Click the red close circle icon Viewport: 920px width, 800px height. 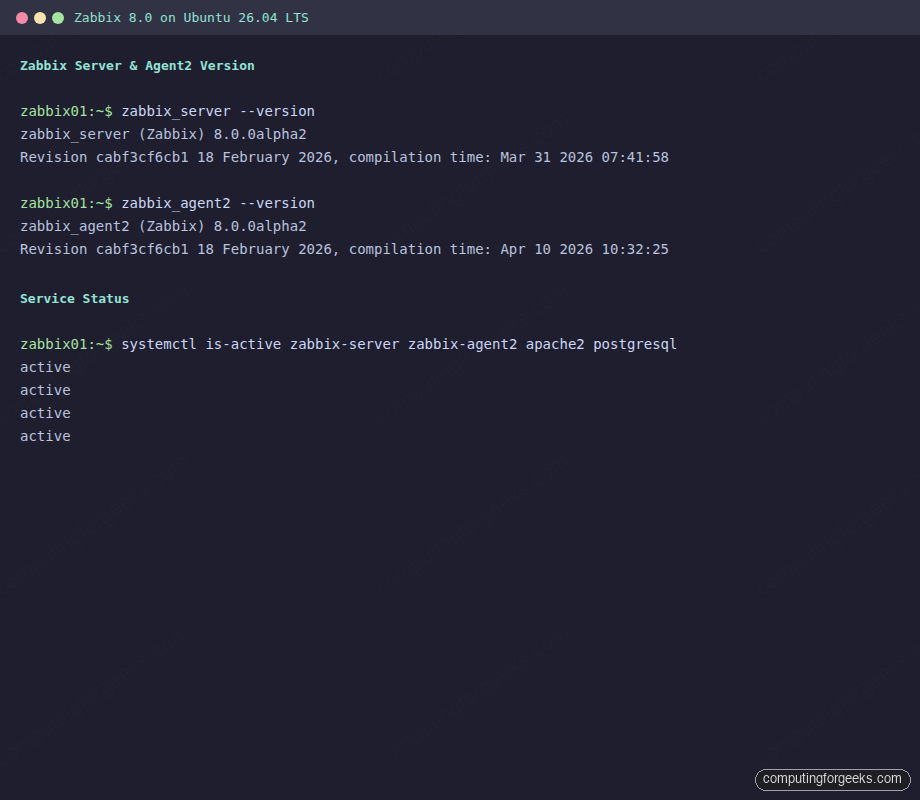pos(22,17)
